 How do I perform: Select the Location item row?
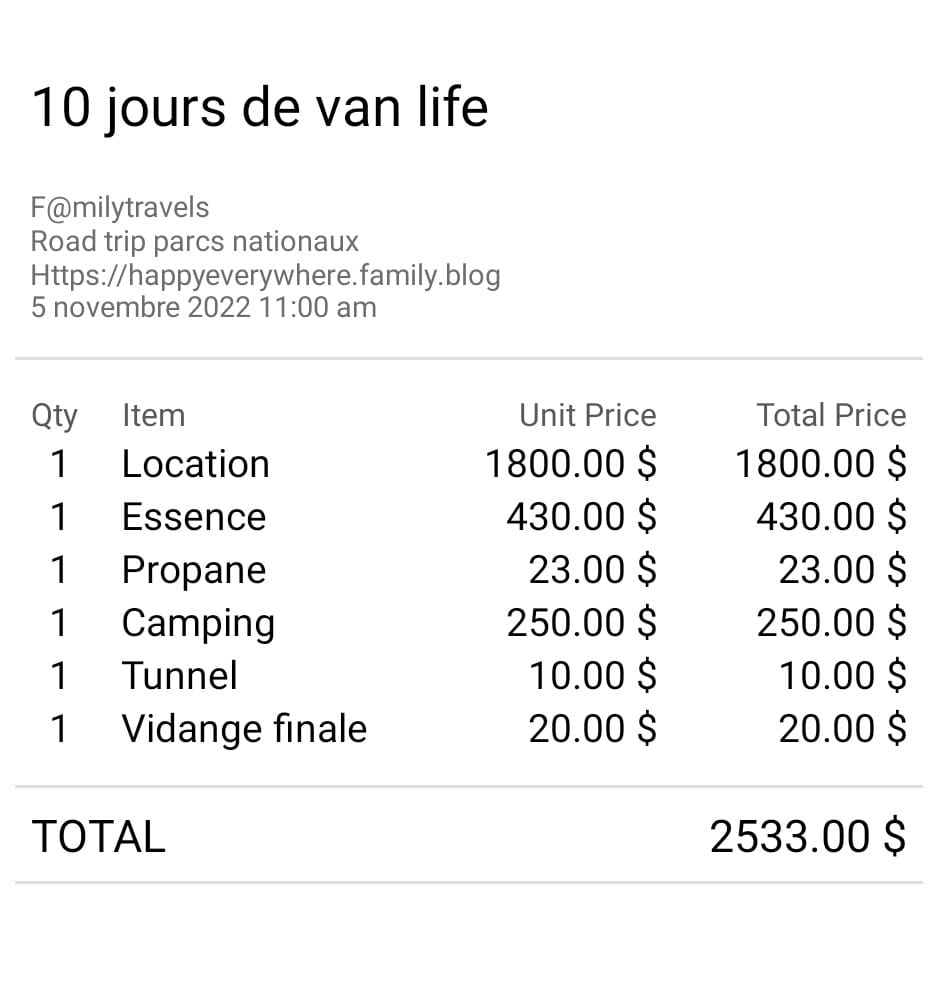tap(195, 464)
